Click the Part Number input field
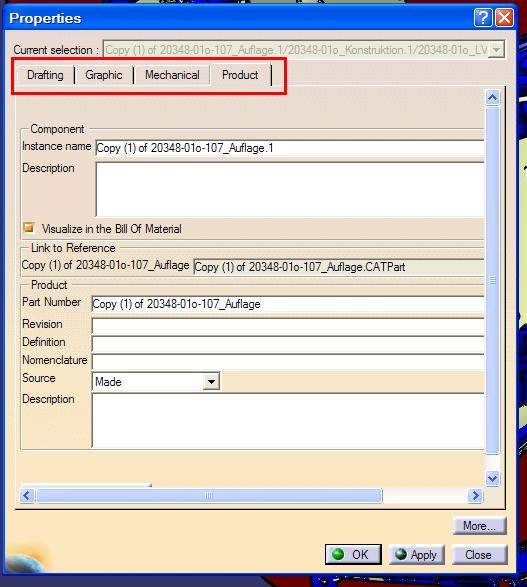 (x=287, y=304)
